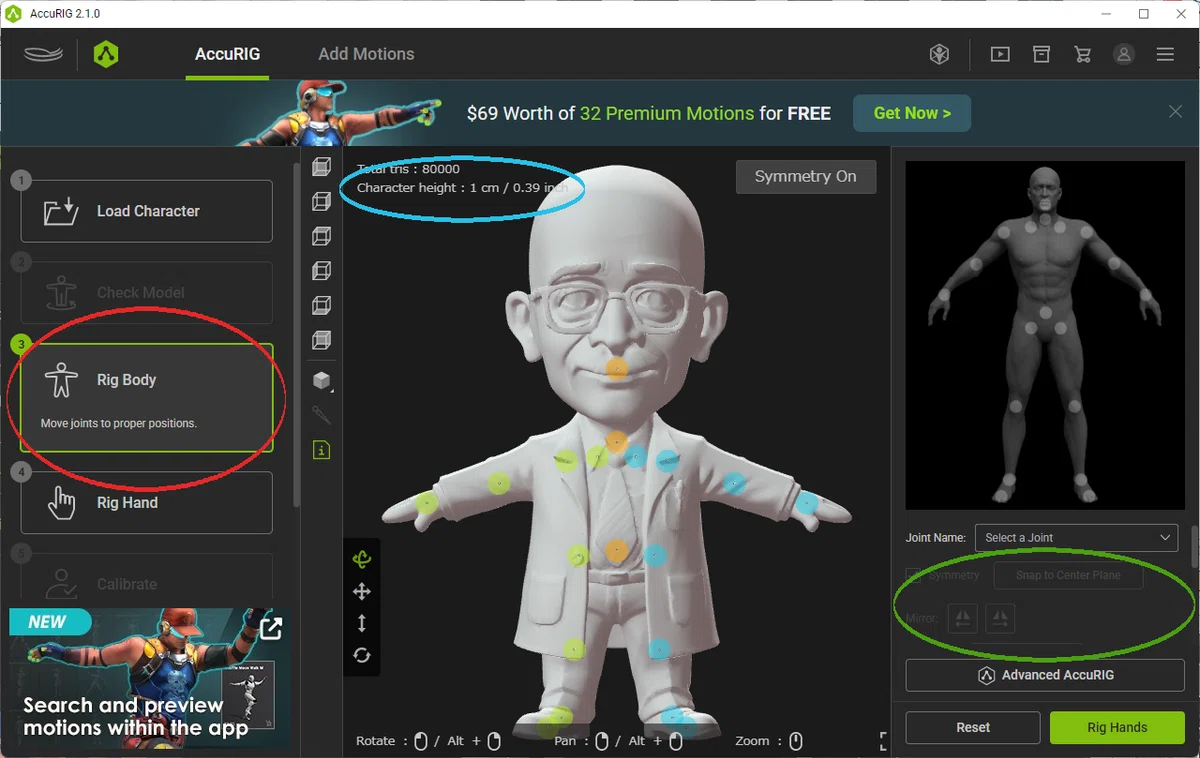This screenshot has width=1200, height=758.
Task: Open the Select a Joint dropdown
Action: click(x=1076, y=538)
